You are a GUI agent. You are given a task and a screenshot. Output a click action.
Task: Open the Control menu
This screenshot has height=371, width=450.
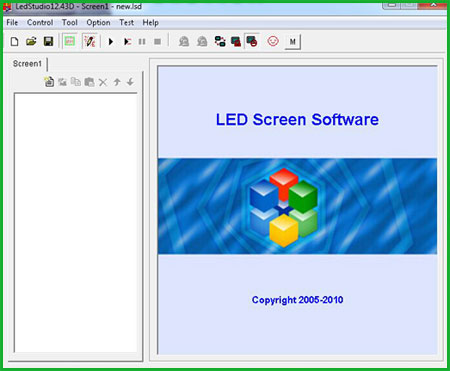coord(40,23)
